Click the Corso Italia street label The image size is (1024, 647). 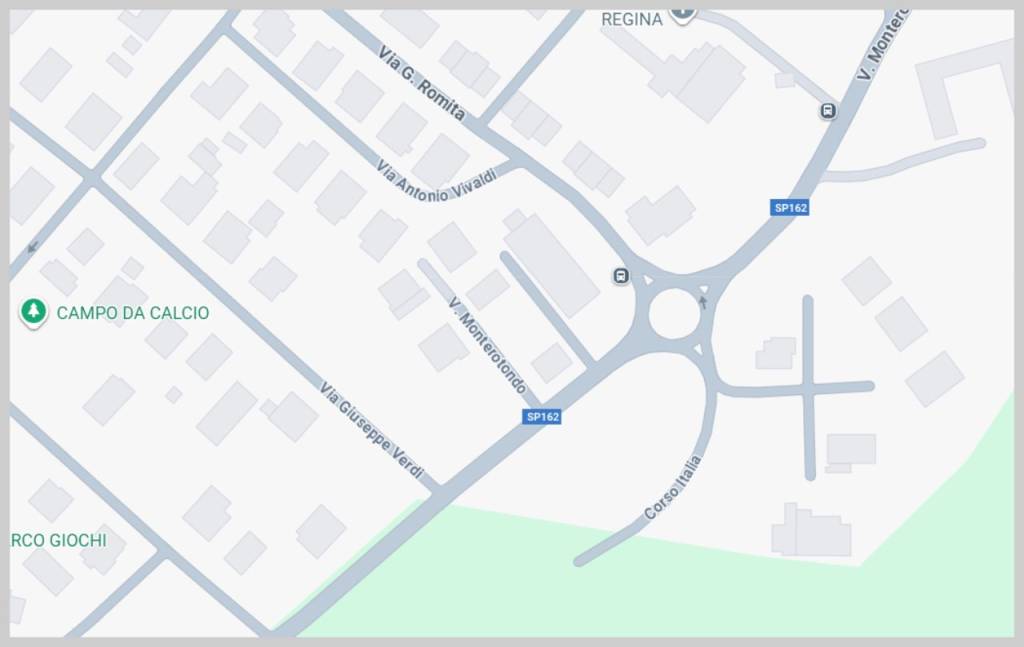(x=673, y=488)
